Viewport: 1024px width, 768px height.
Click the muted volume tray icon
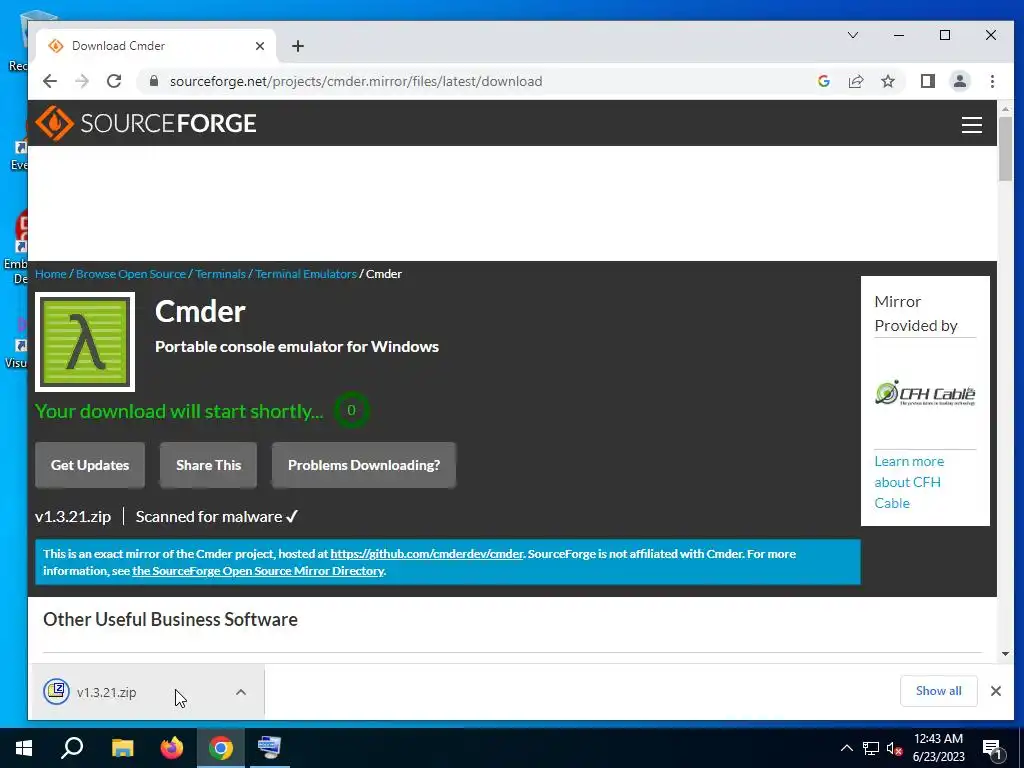[x=894, y=748]
